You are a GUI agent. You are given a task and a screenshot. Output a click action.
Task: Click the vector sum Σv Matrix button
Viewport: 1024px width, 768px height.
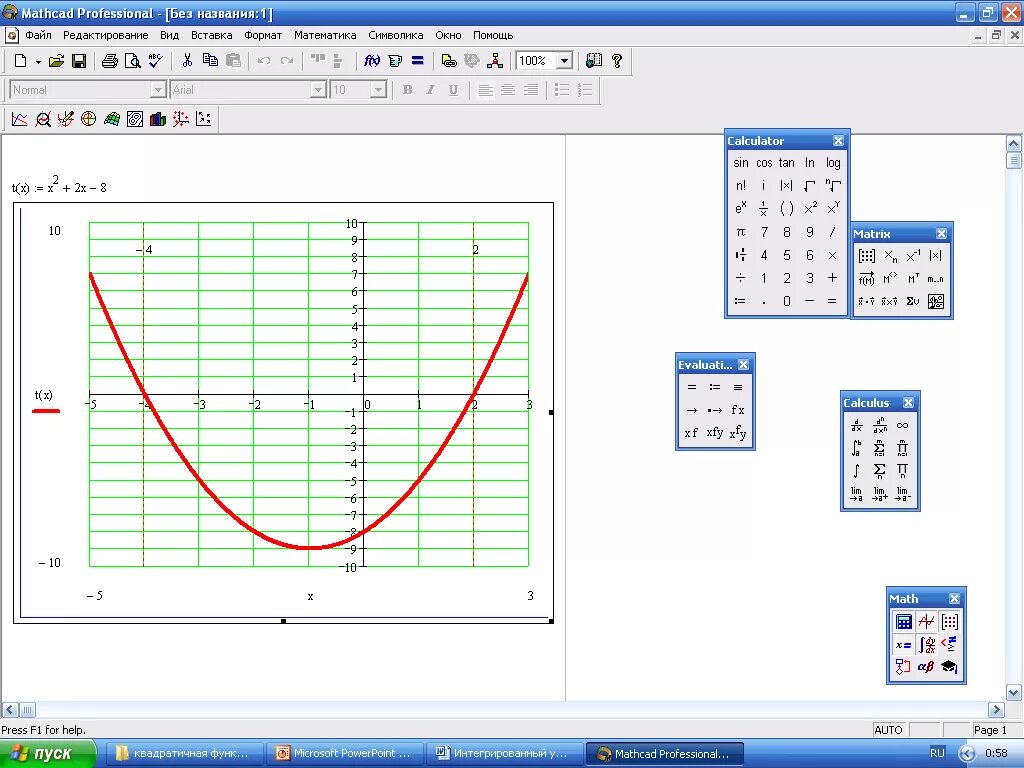coord(913,301)
